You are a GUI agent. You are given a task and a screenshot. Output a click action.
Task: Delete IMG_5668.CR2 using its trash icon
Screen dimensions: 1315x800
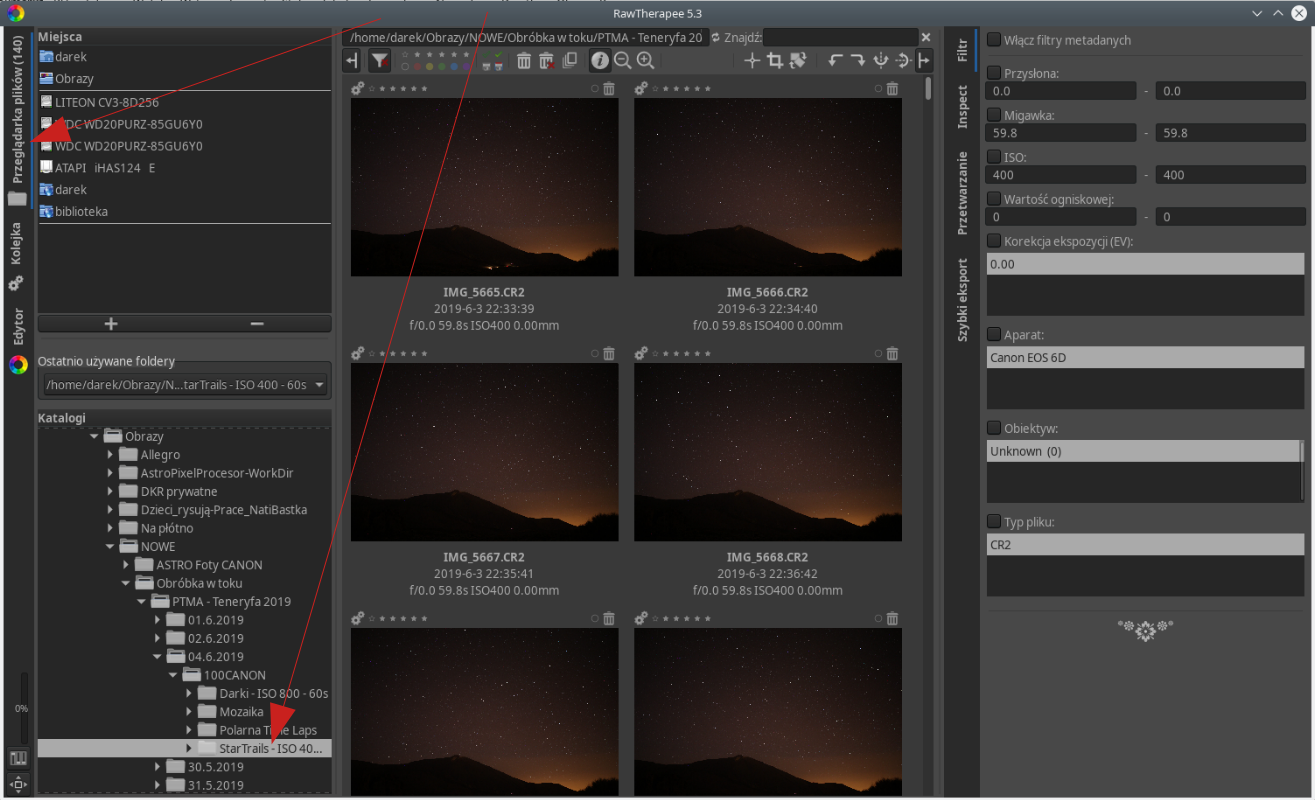892,354
